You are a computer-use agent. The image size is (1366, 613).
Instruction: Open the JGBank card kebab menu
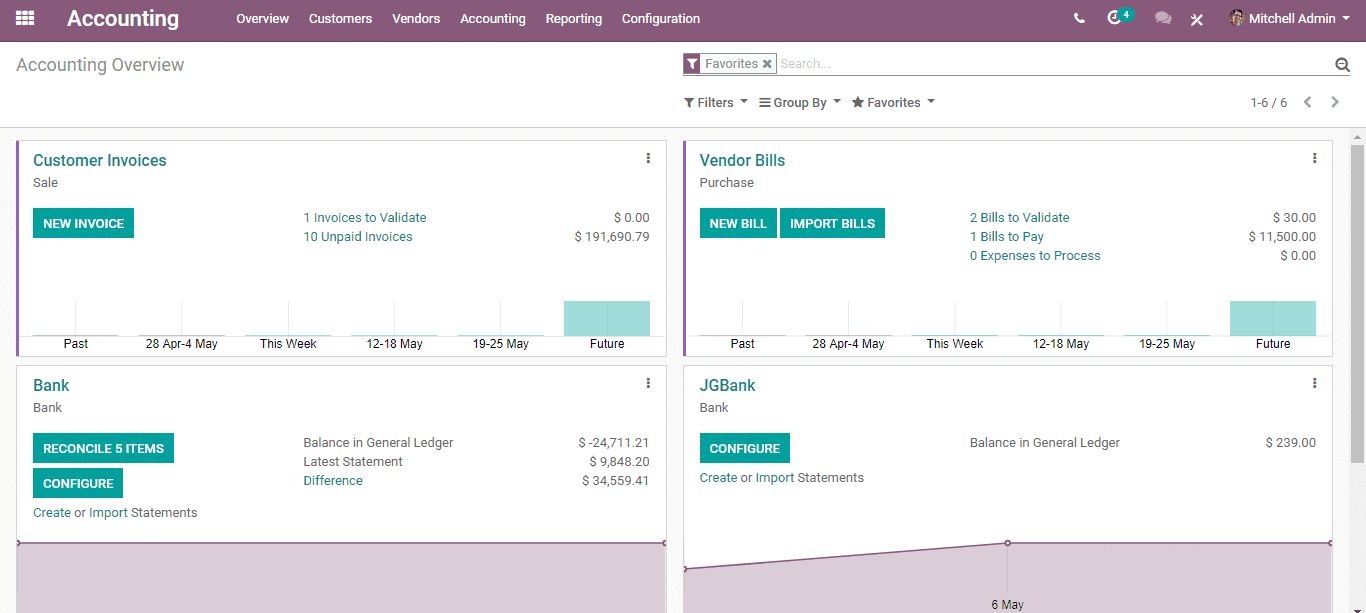click(x=1314, y=383)
